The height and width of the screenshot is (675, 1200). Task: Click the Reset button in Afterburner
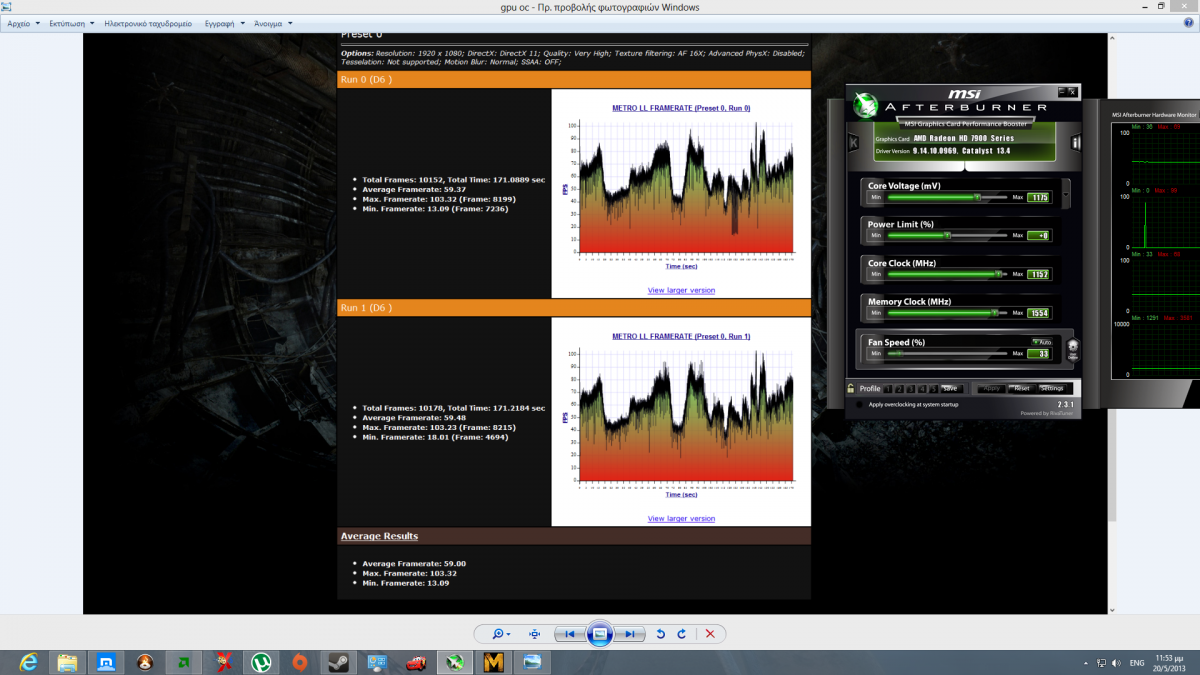(x=1021, y=388)
